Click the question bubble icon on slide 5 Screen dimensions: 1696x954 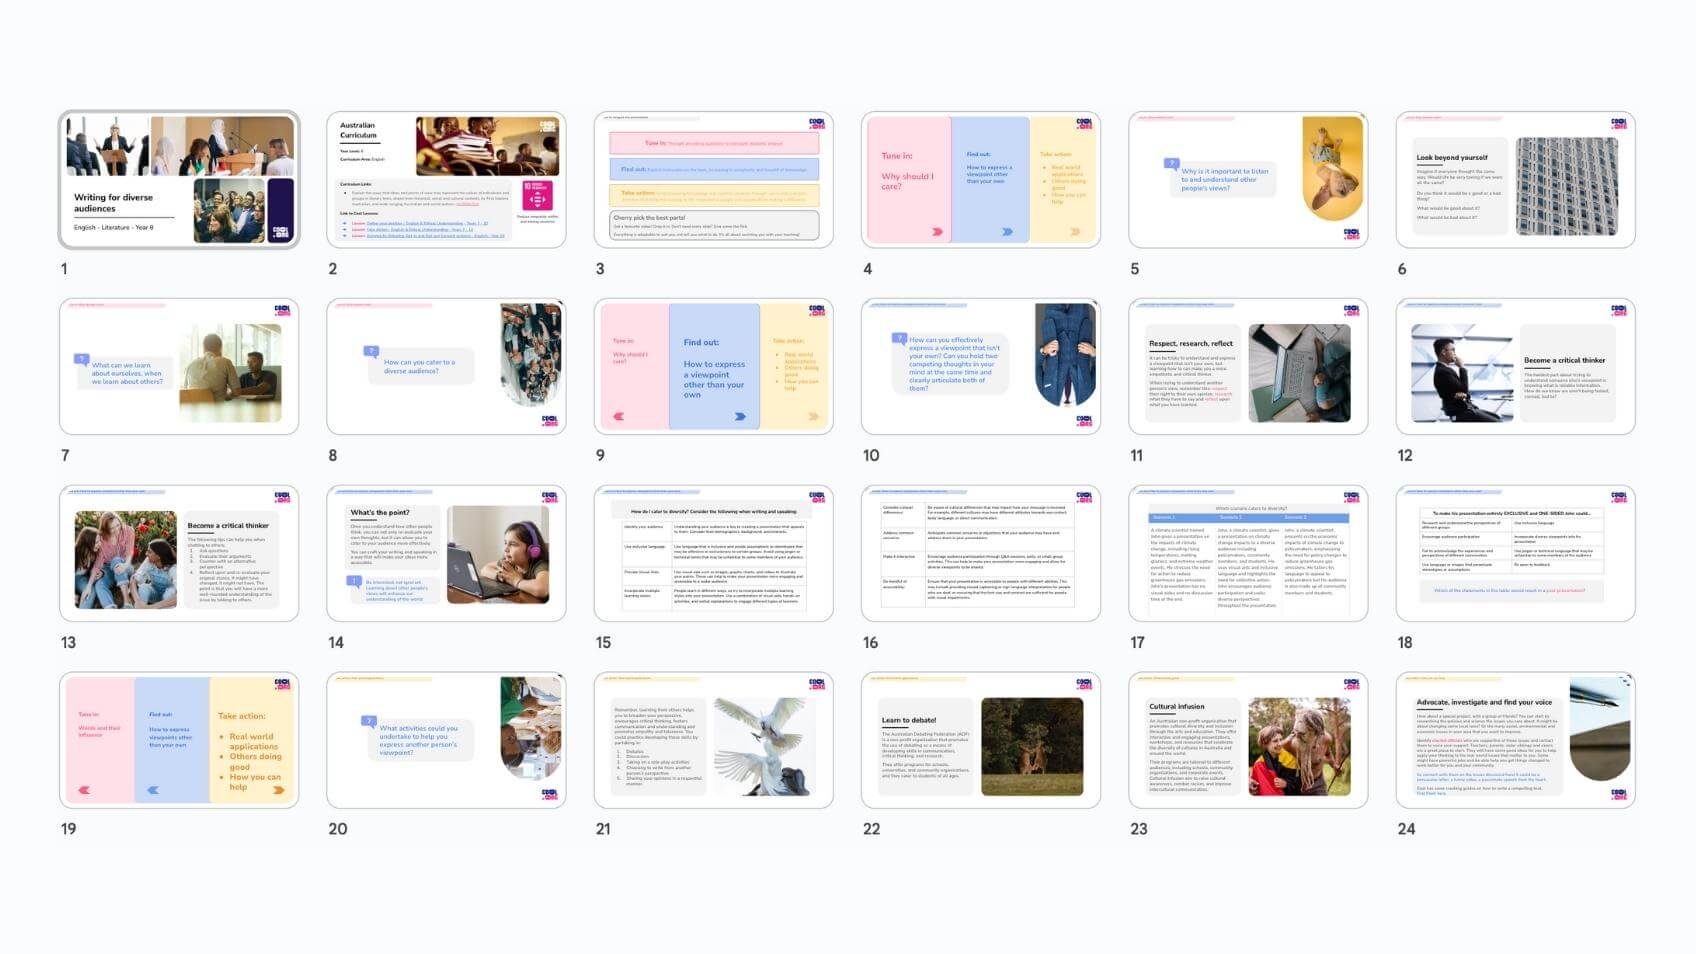[1171, 163]
